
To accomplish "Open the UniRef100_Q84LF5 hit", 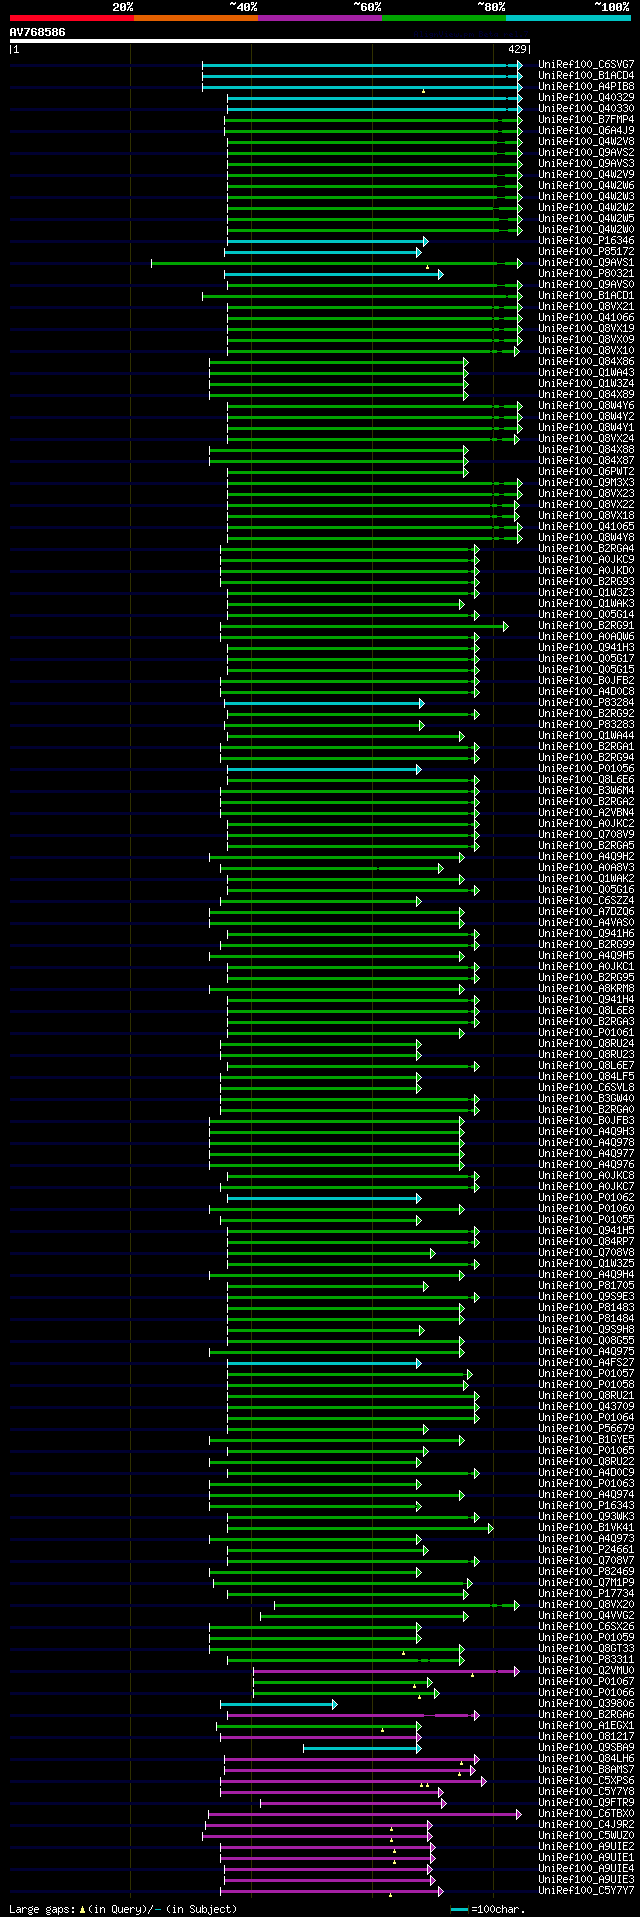I will coord(586,1076).
